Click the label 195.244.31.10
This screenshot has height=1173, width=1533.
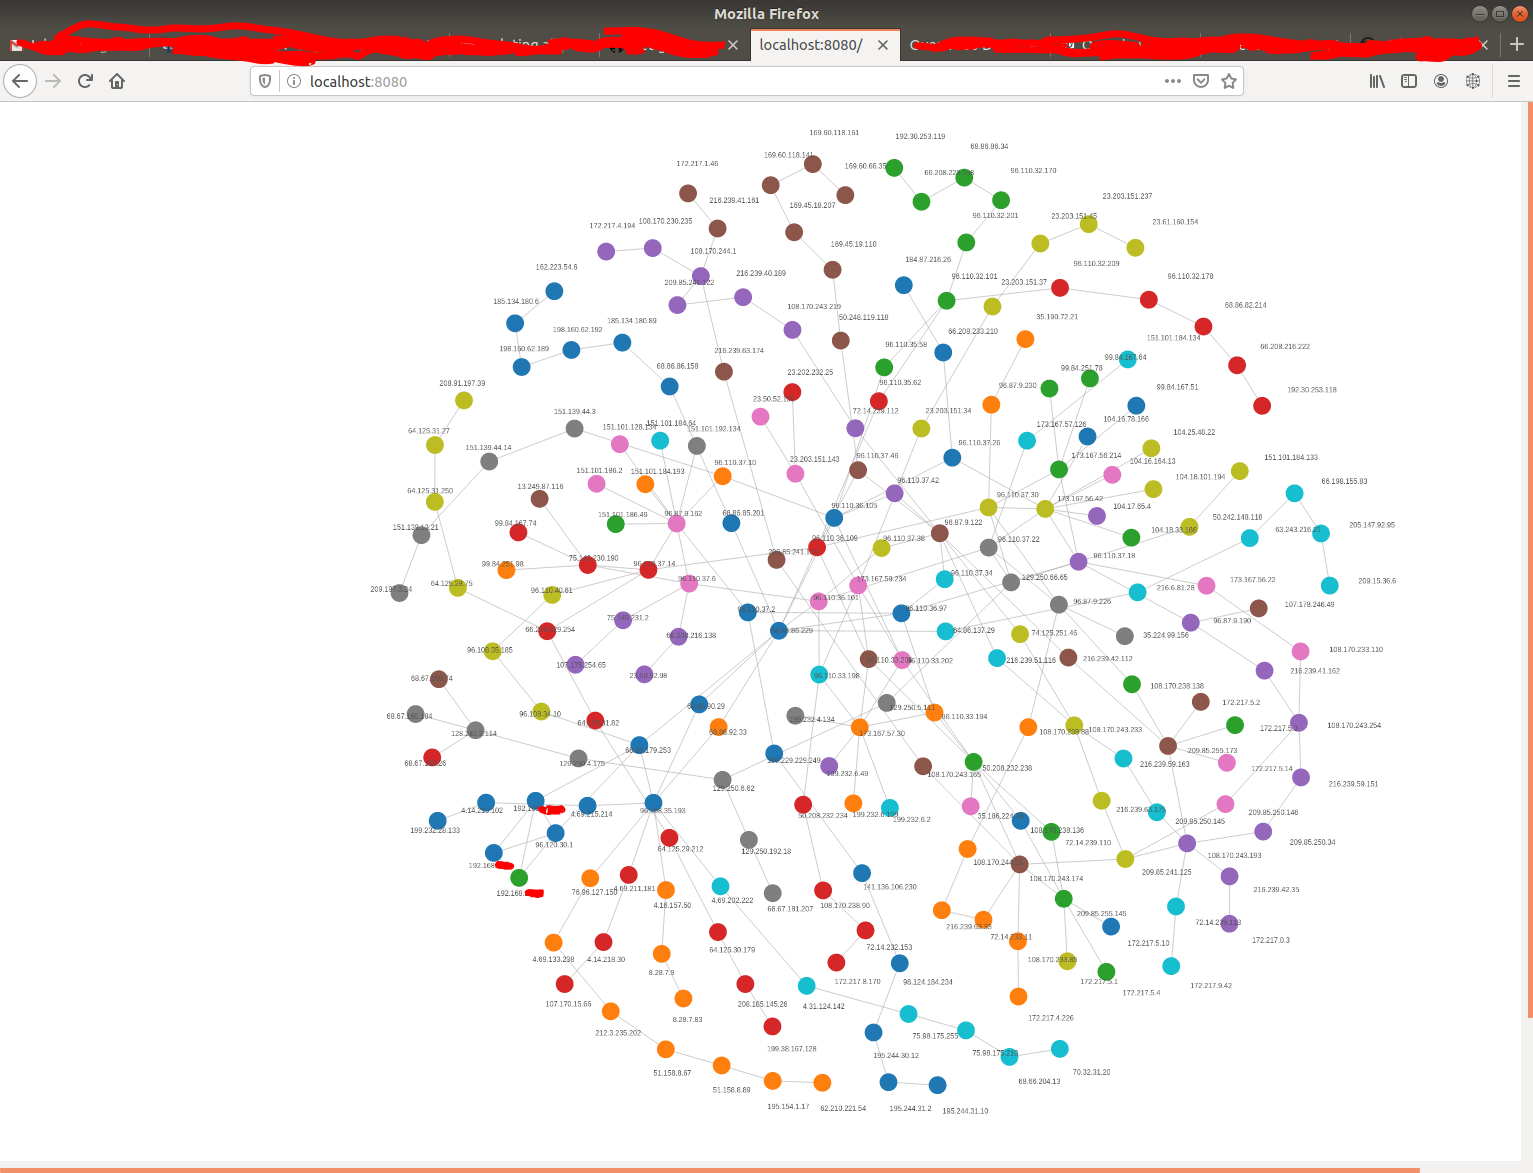coord(965,1111)
